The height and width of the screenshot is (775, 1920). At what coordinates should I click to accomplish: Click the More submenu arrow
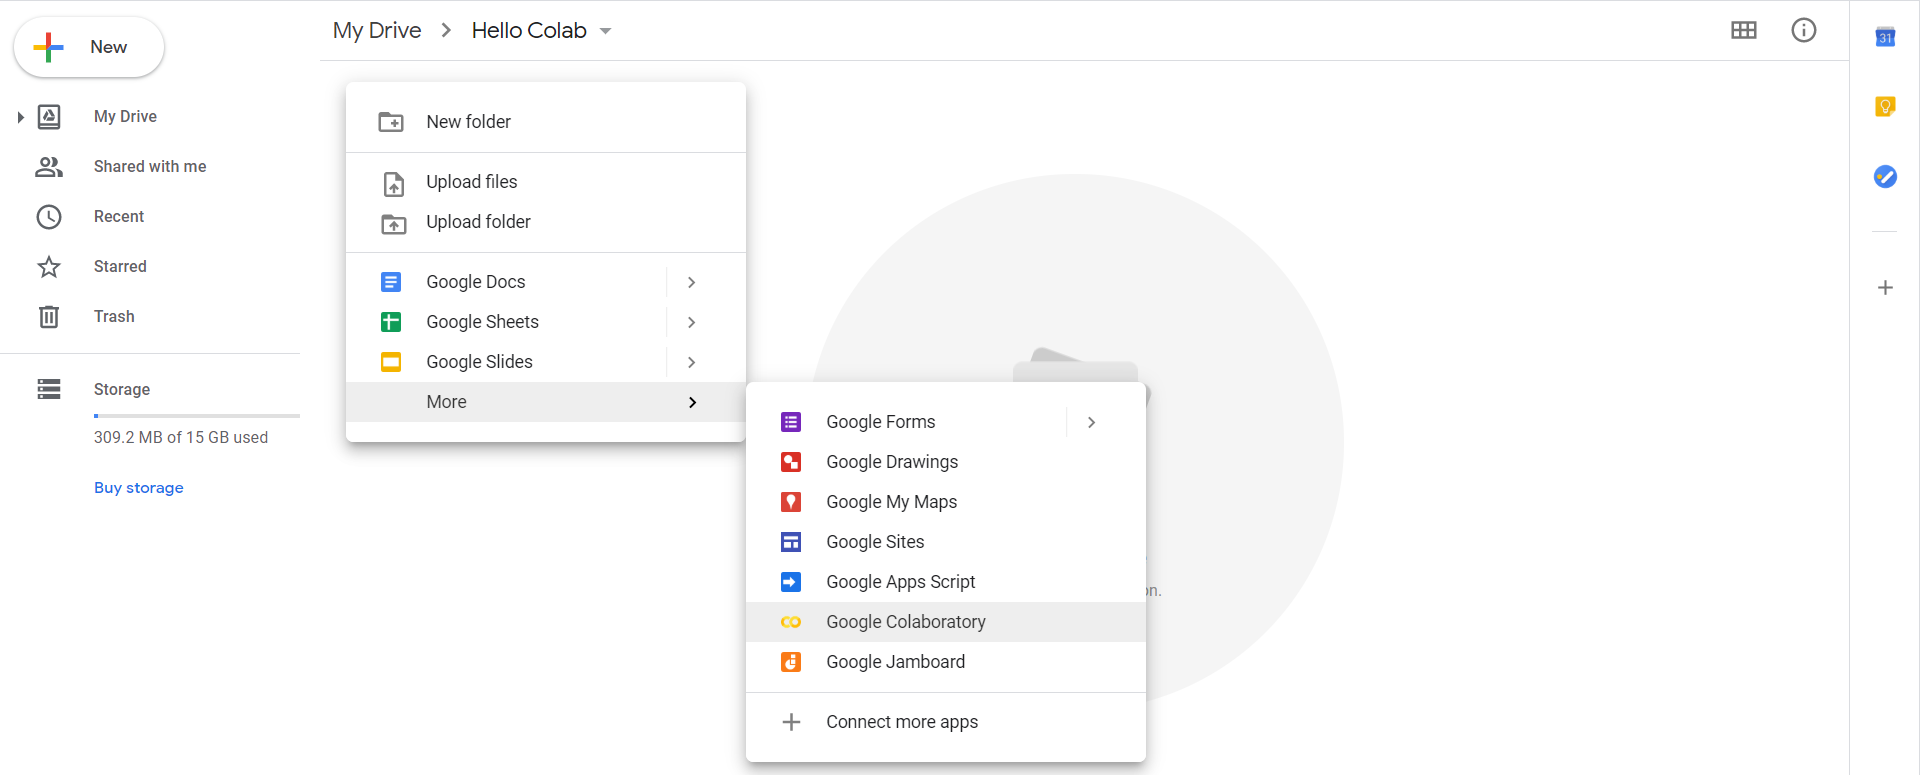point(692,402)
